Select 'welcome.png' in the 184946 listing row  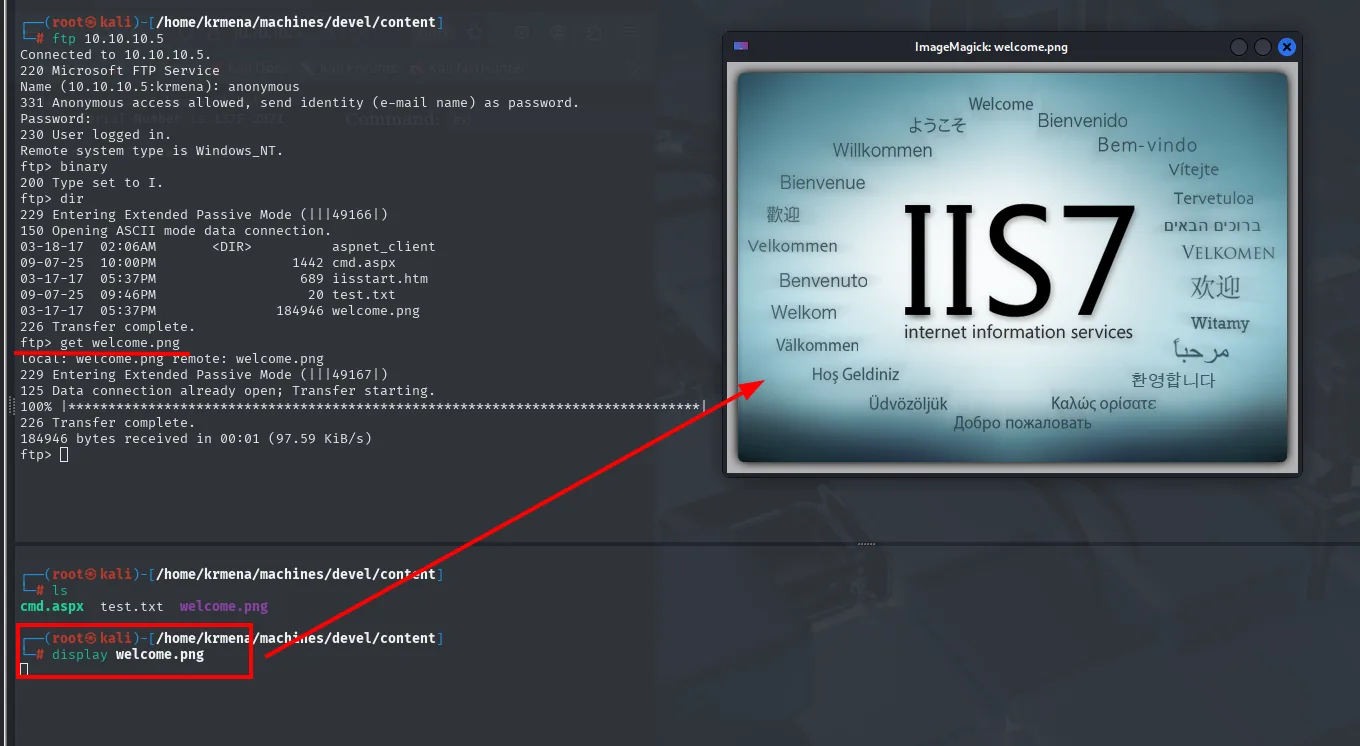click(376, 310)
